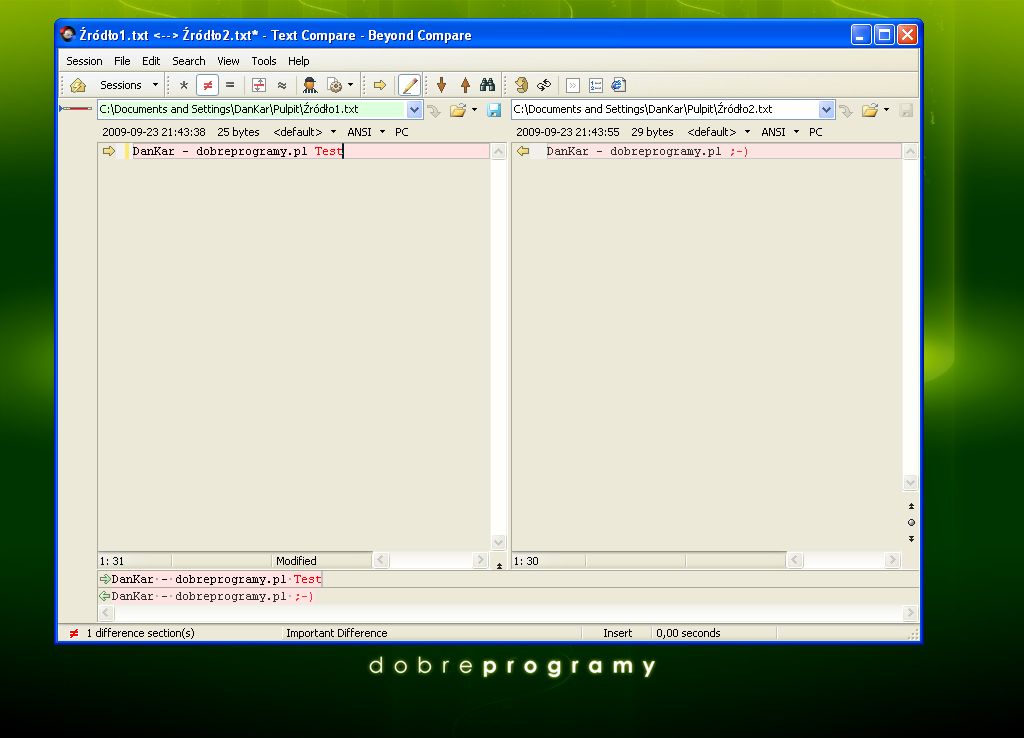Click the HTML report globe icon

[x=618, y=85]
